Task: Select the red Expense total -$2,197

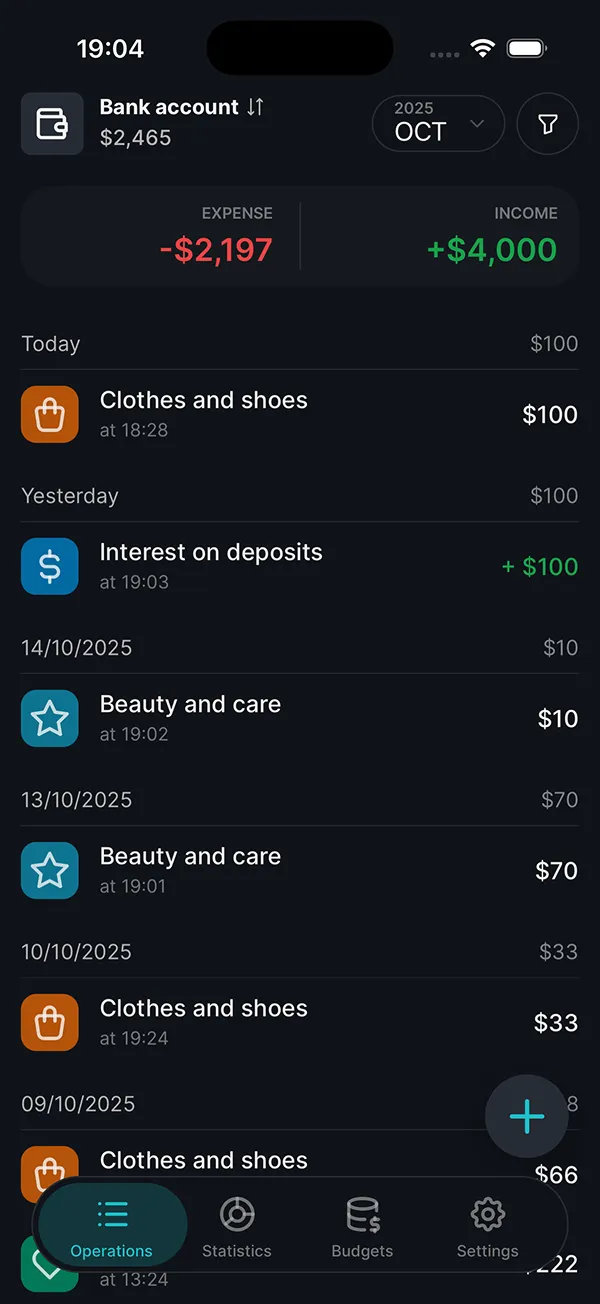Action: click(x=216, y=249)
